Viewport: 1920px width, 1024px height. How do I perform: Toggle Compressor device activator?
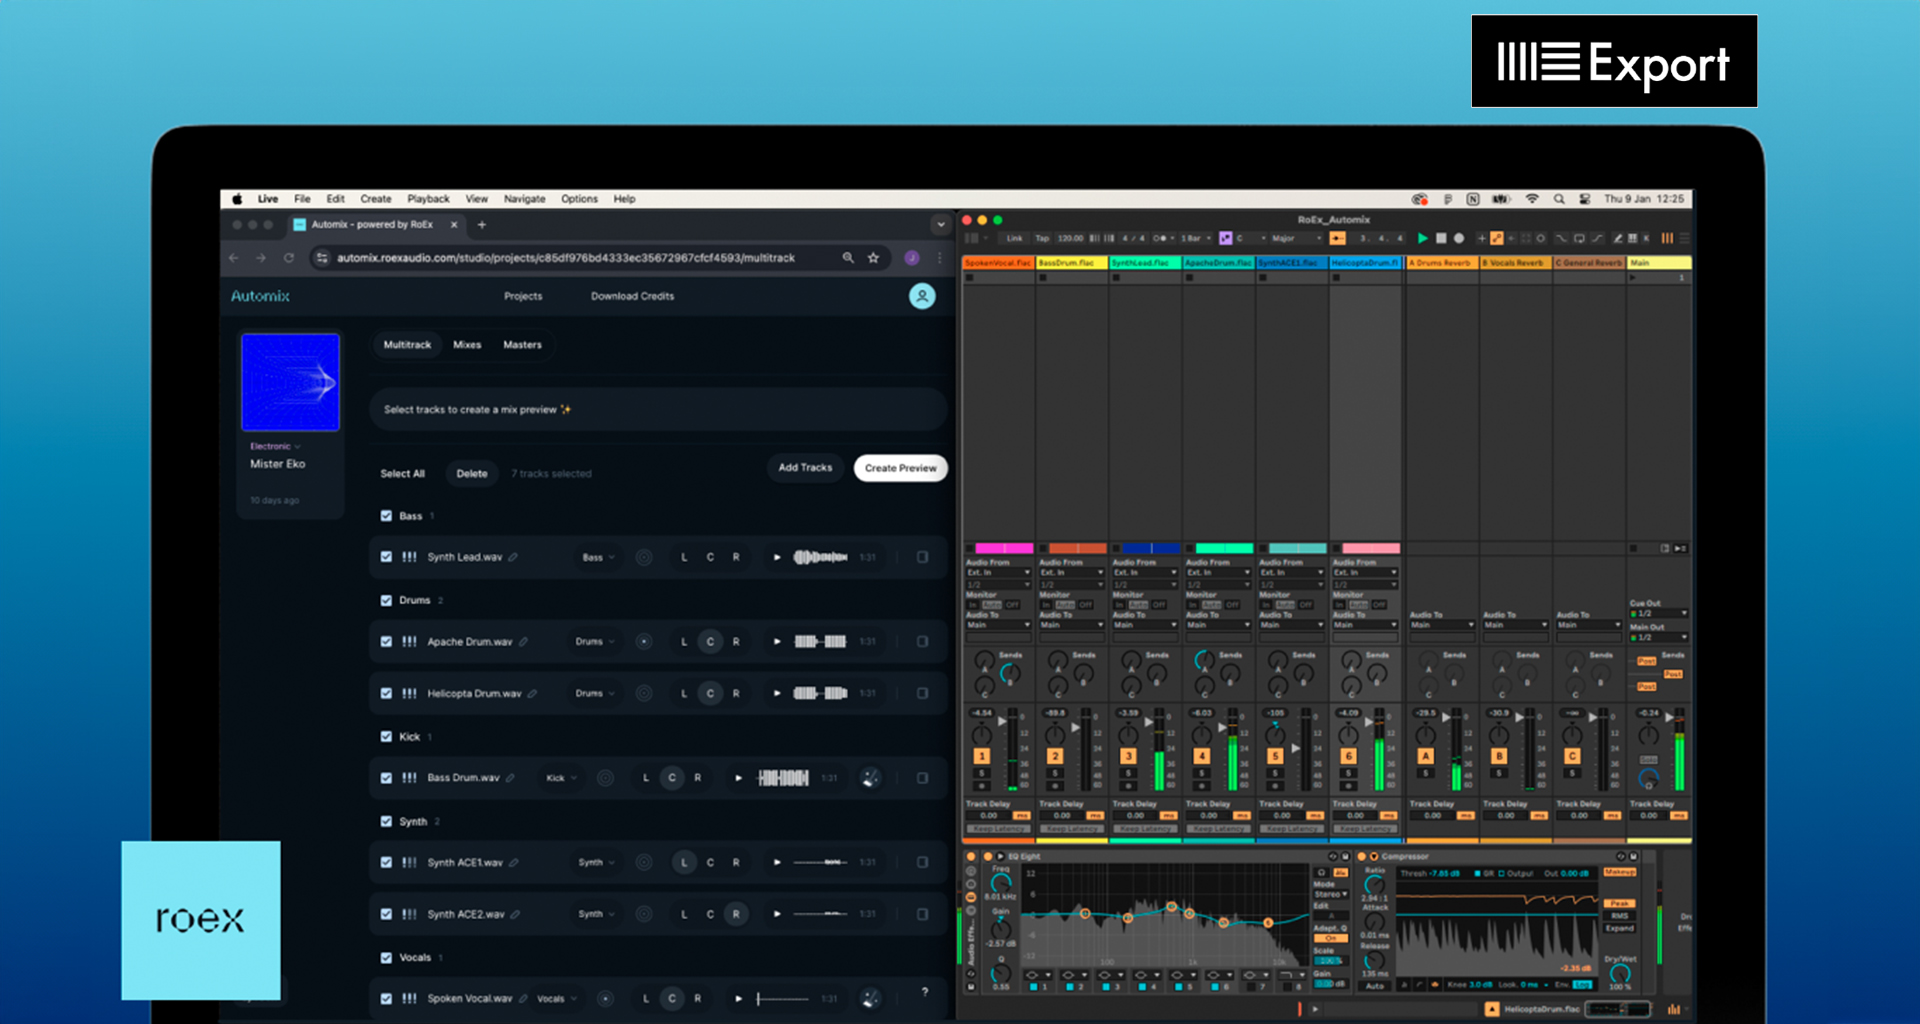[x=1362, y=856]
